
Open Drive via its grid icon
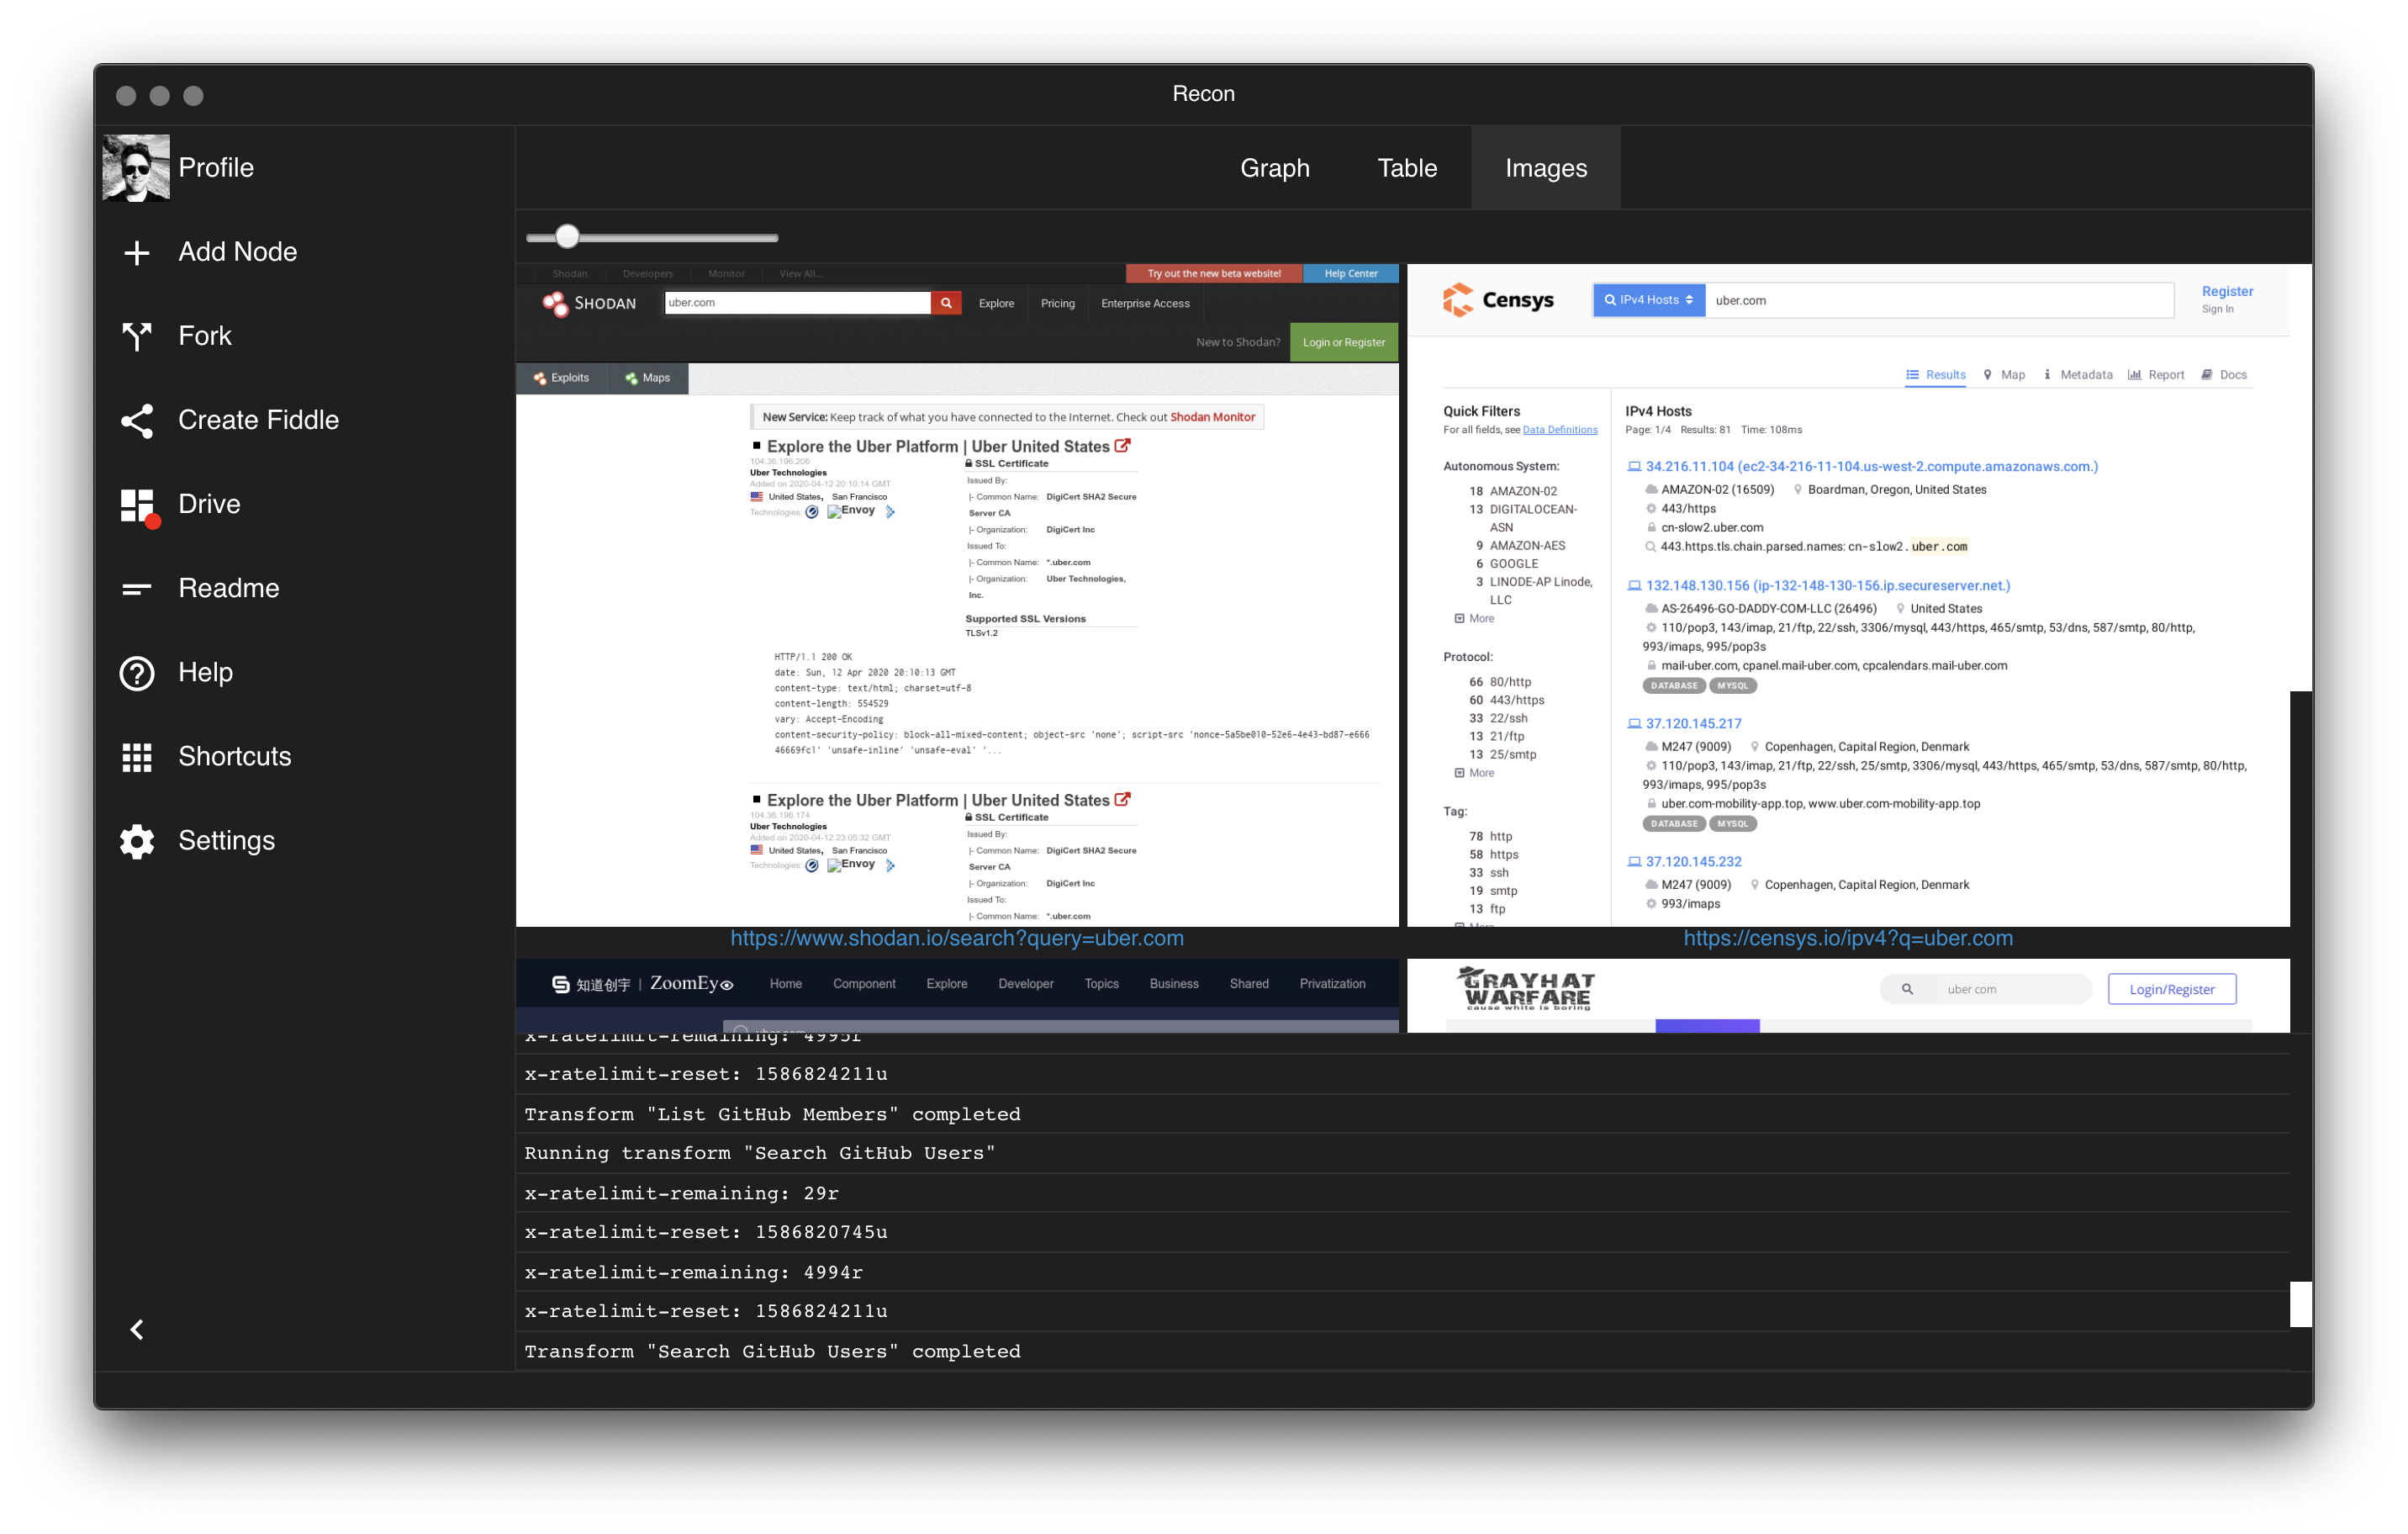click(x=138, y=505)
